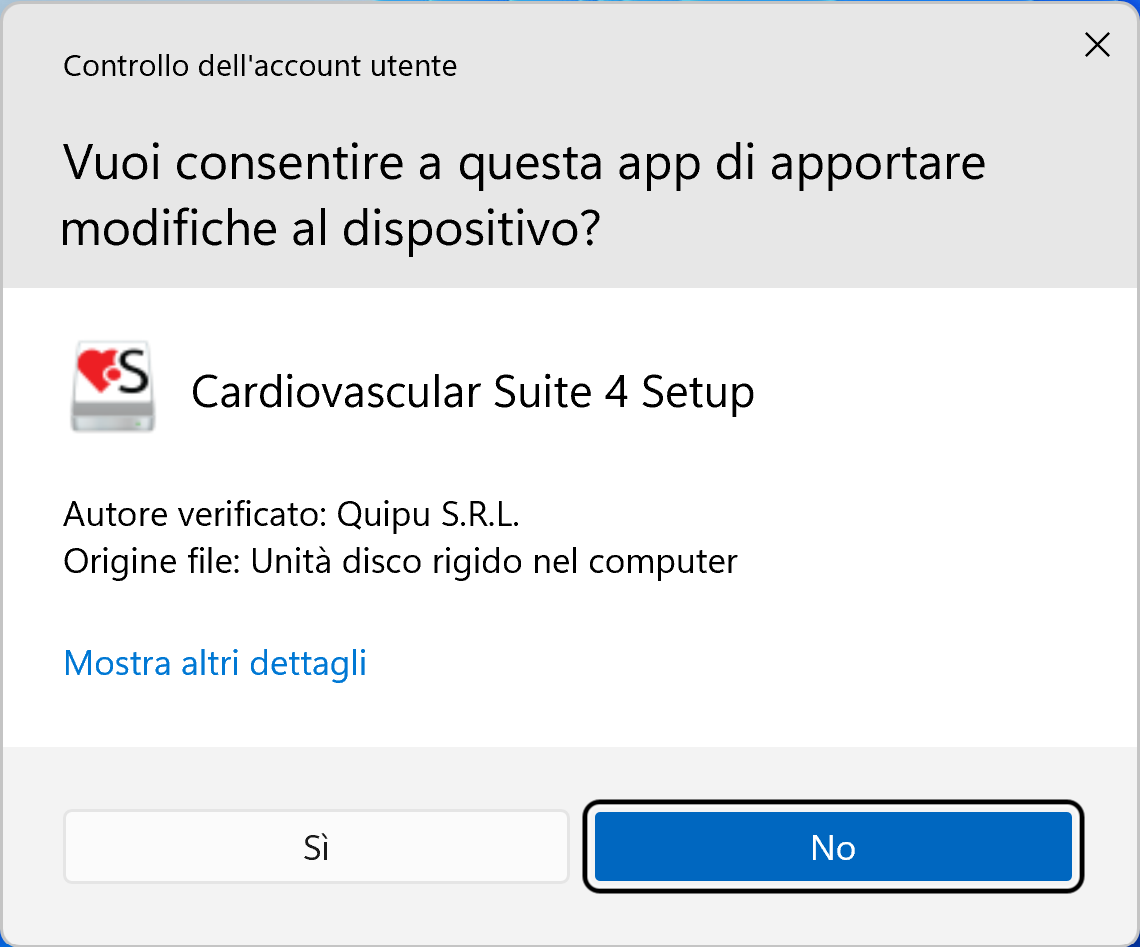
Task: Click the Cardiovascular Suite installer icon
Action: click(x=112, y=389)
